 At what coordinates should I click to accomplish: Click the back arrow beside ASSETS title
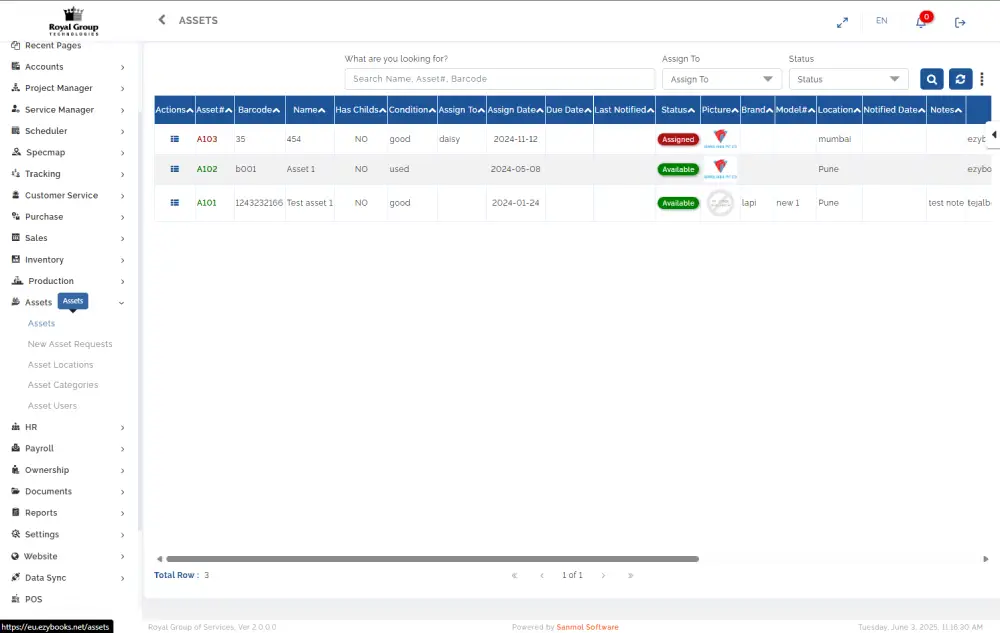pos(162,20)
